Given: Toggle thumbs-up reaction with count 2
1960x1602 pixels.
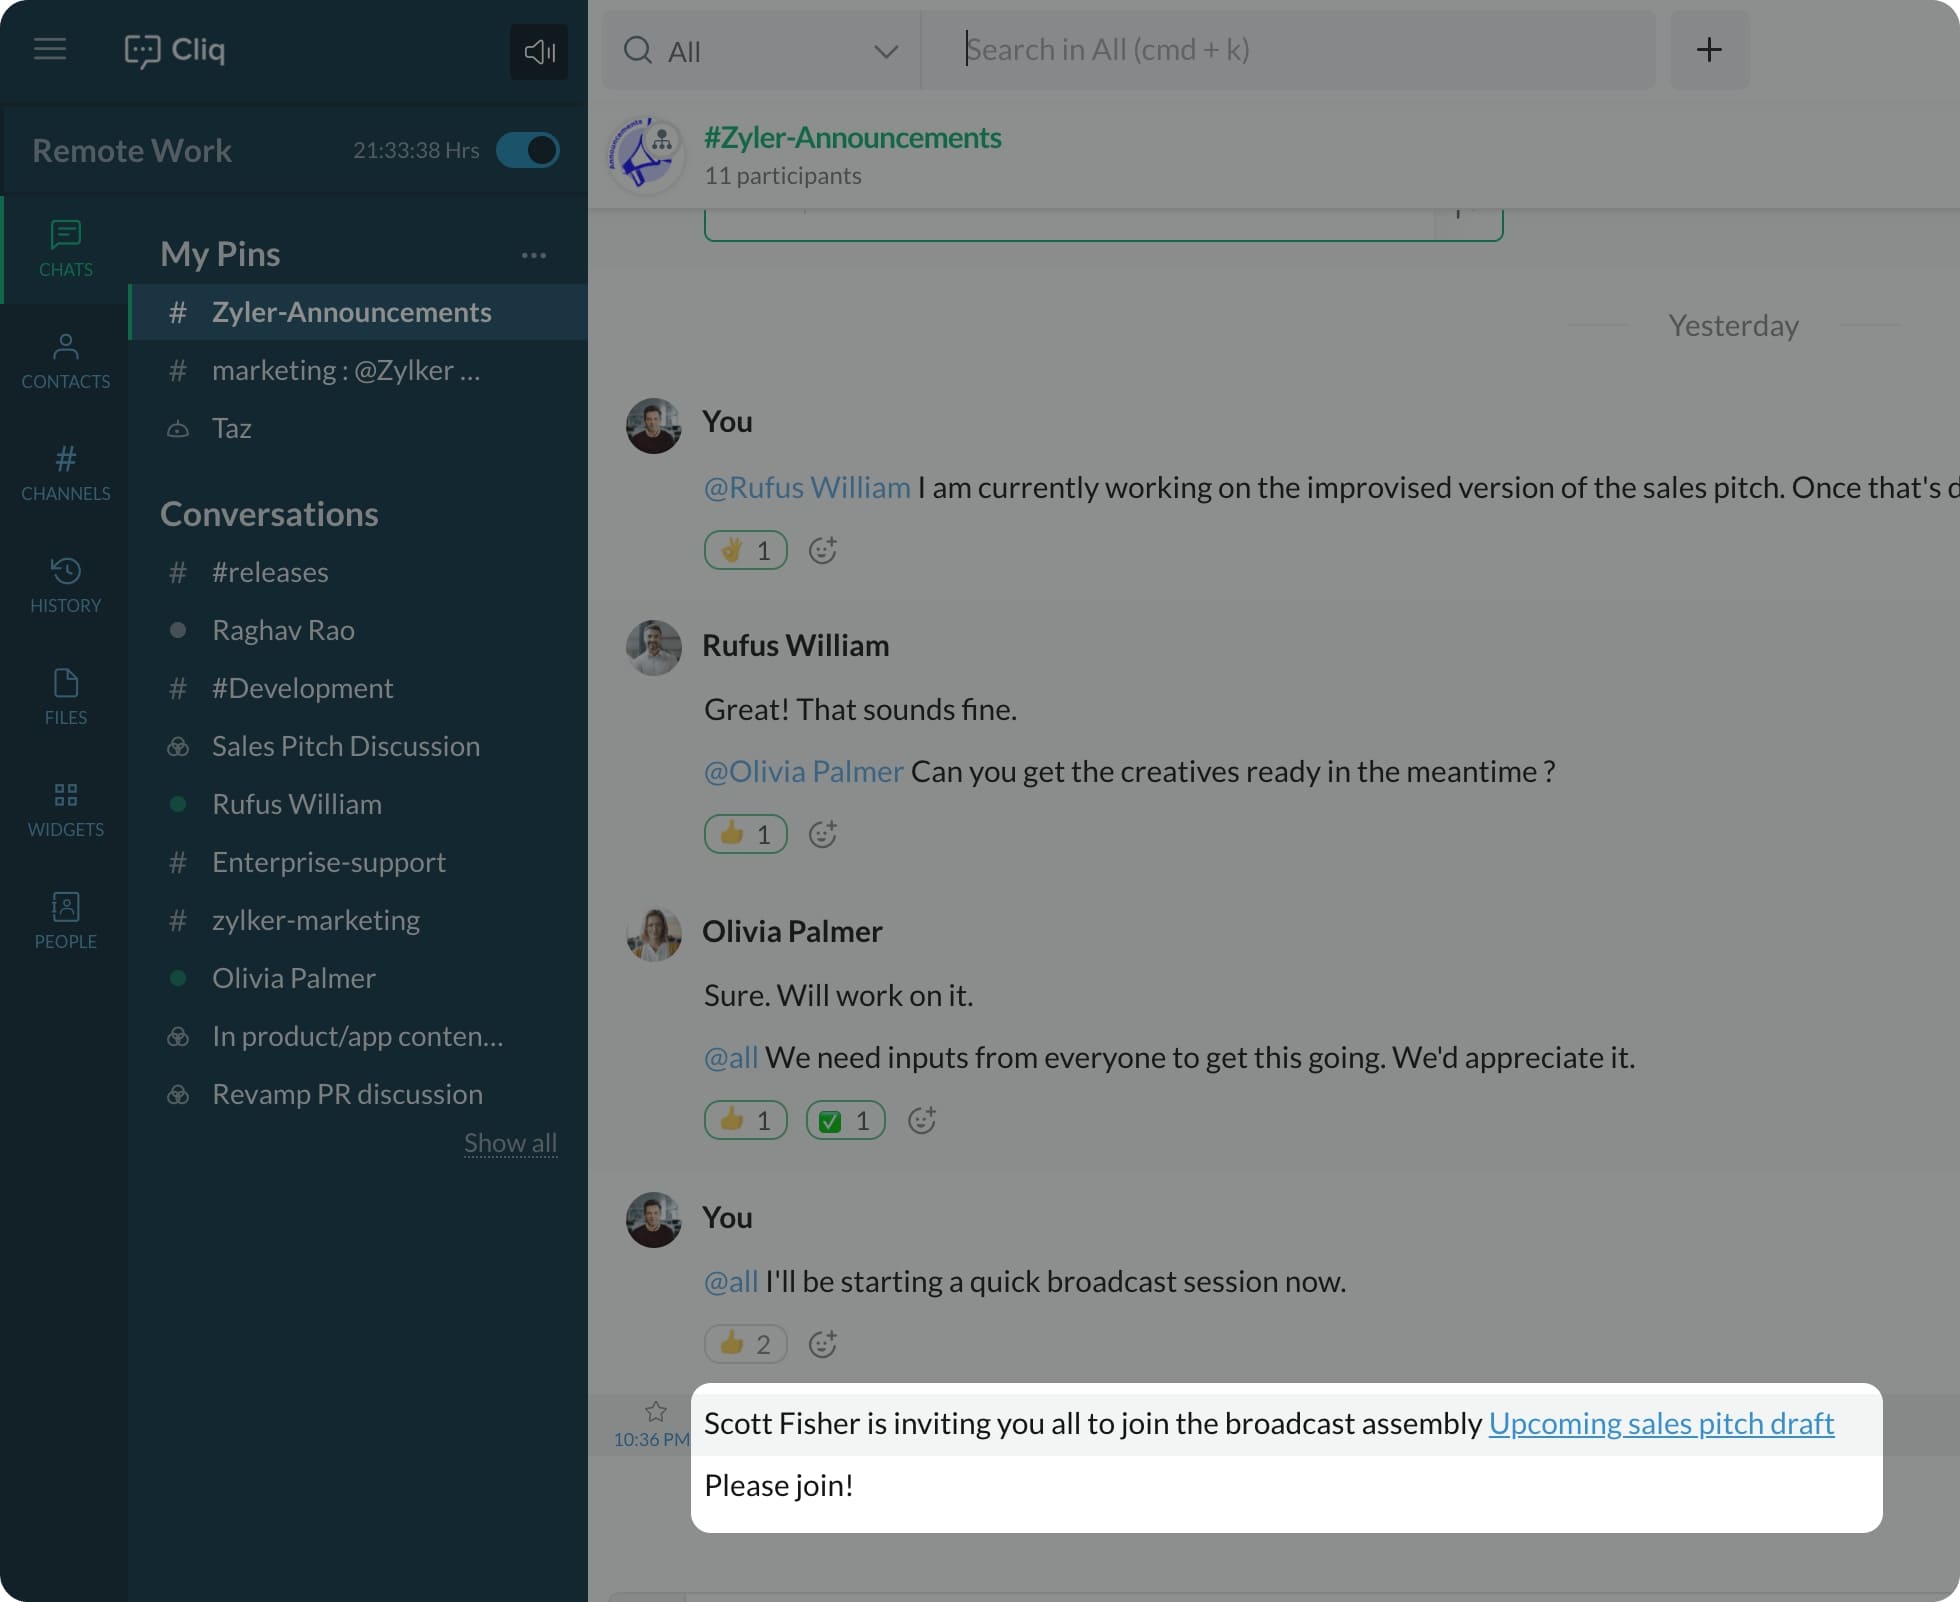Looking at the screenshot, I should click(745, 1344).
